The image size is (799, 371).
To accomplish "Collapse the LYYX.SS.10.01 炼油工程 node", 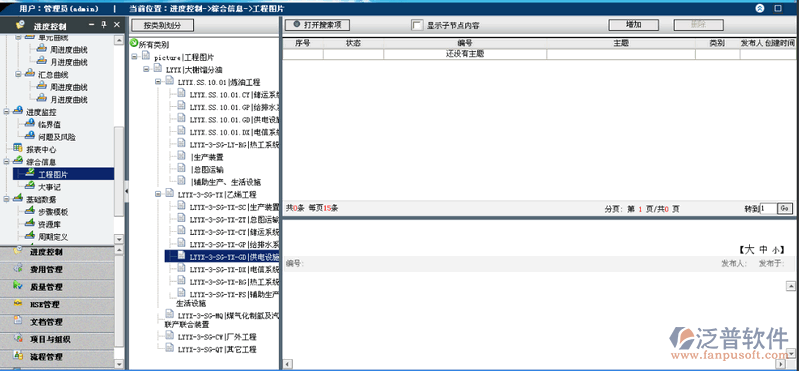I will pyautogui.click(x=158, y=82).
